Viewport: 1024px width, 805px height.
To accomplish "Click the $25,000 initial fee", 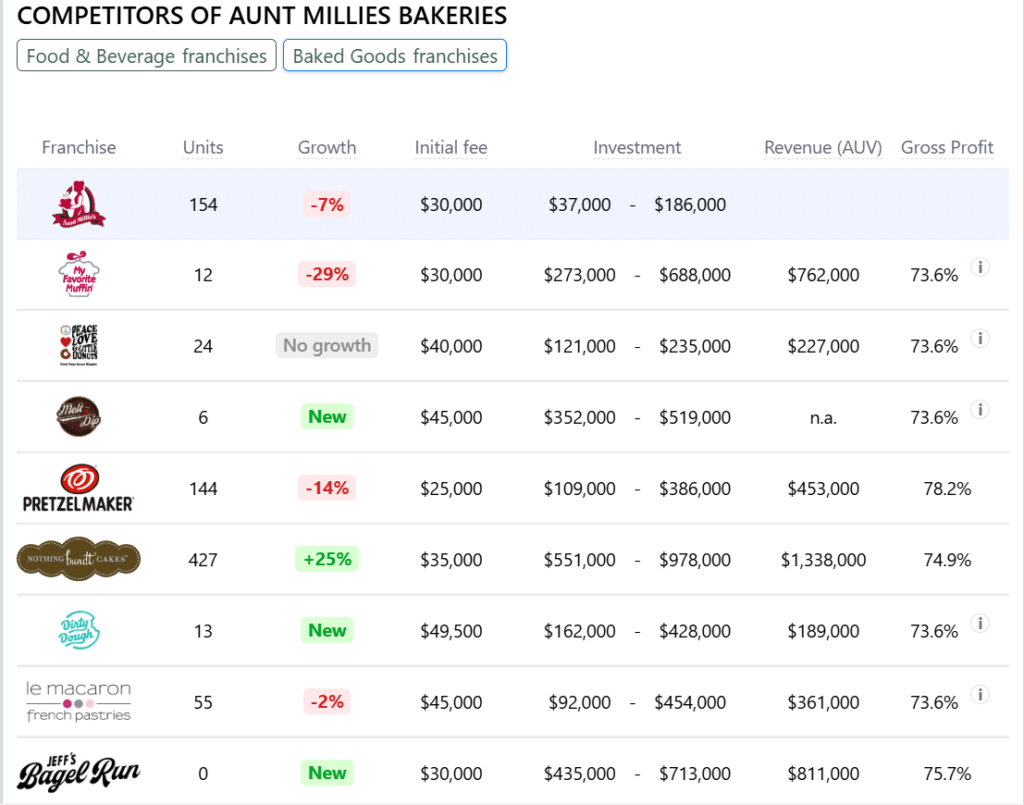I will (x=451, y=489).
